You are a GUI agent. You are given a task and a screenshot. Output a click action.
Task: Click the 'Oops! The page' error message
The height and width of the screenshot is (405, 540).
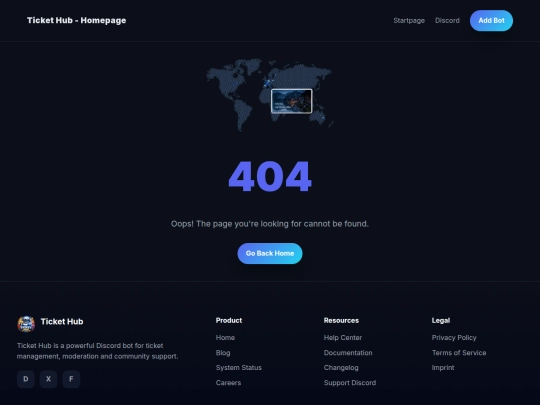270,224
